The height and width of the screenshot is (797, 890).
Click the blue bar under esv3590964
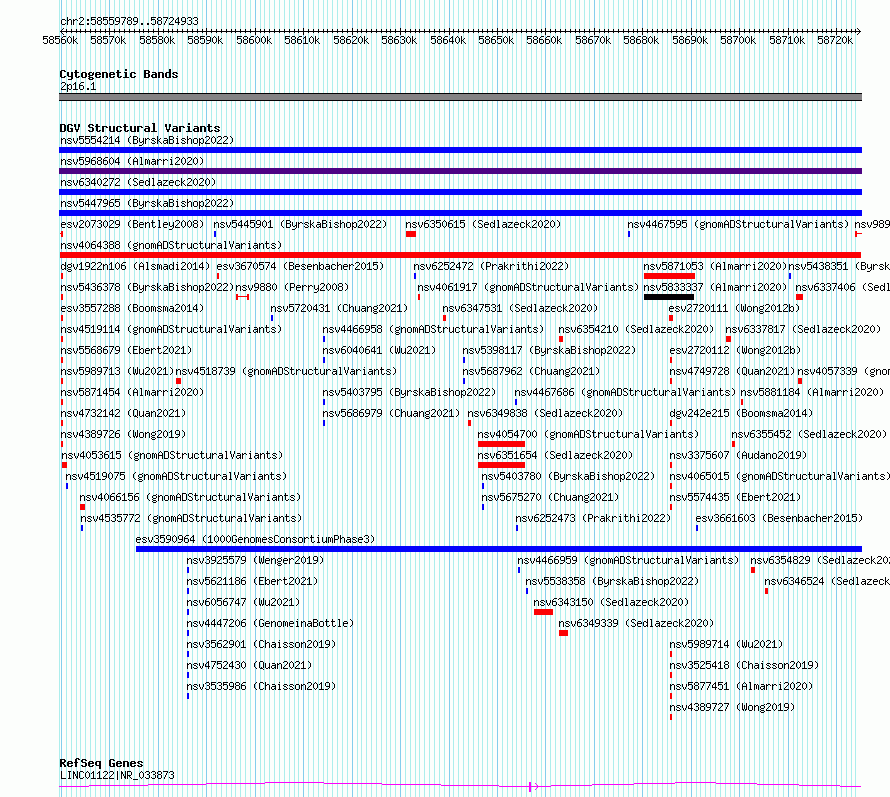[499, 549]
